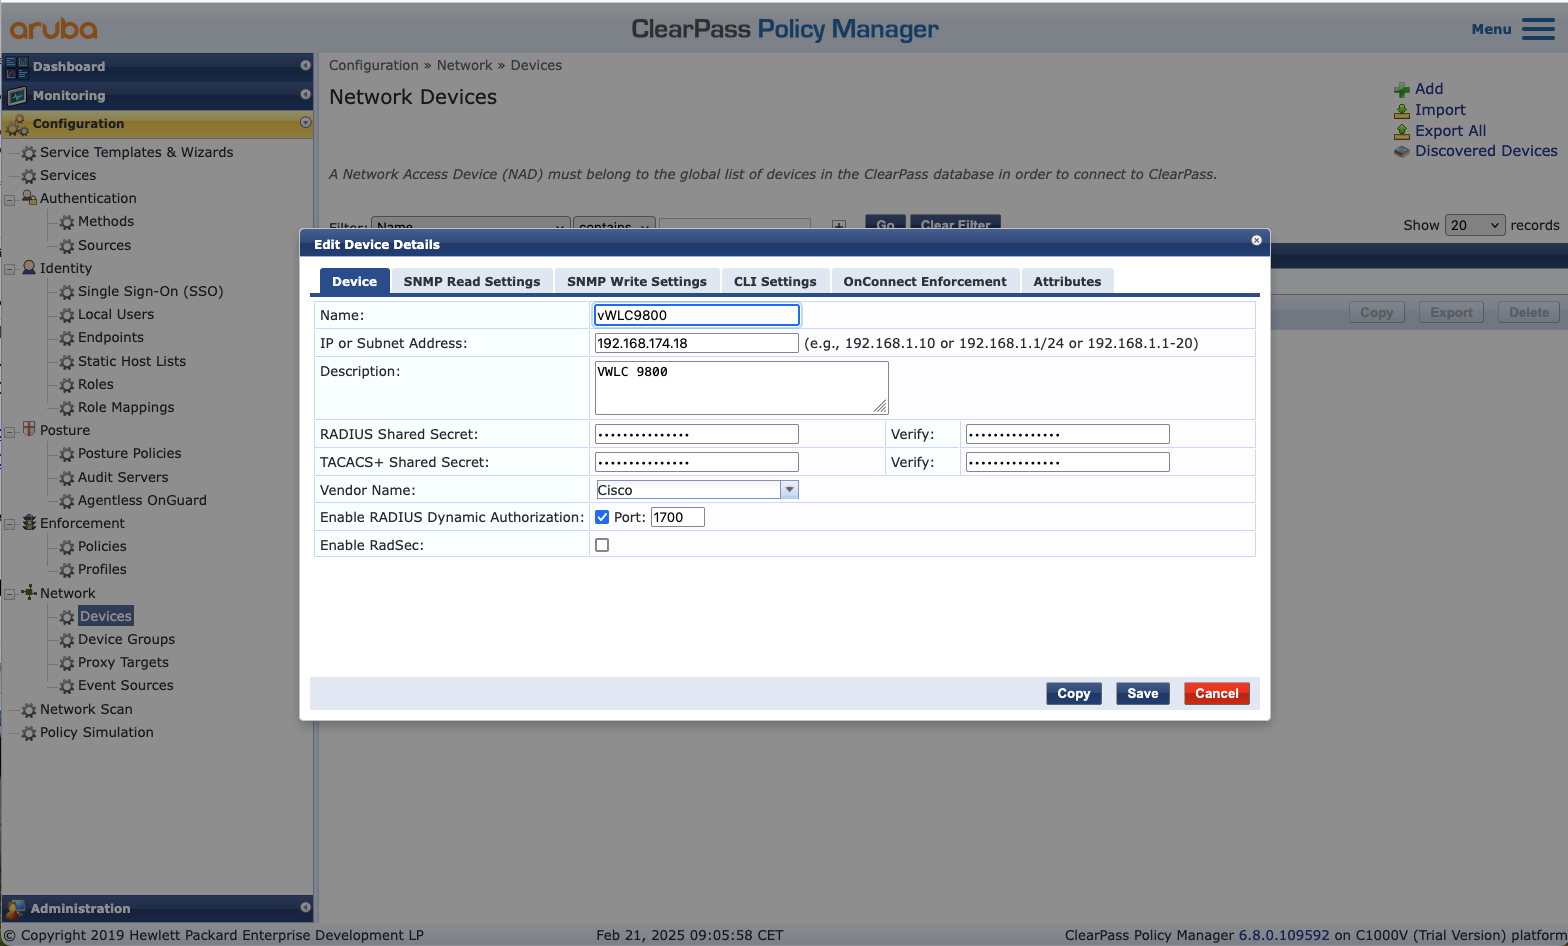
Task: Click the Authentication padlock icon
Action: [x=29, y=198]
